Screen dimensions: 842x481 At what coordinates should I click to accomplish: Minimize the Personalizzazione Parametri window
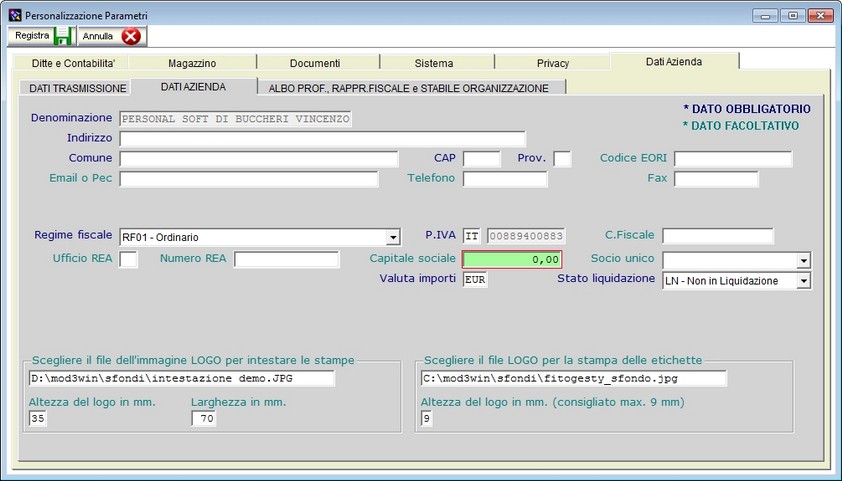pos(765,16)
